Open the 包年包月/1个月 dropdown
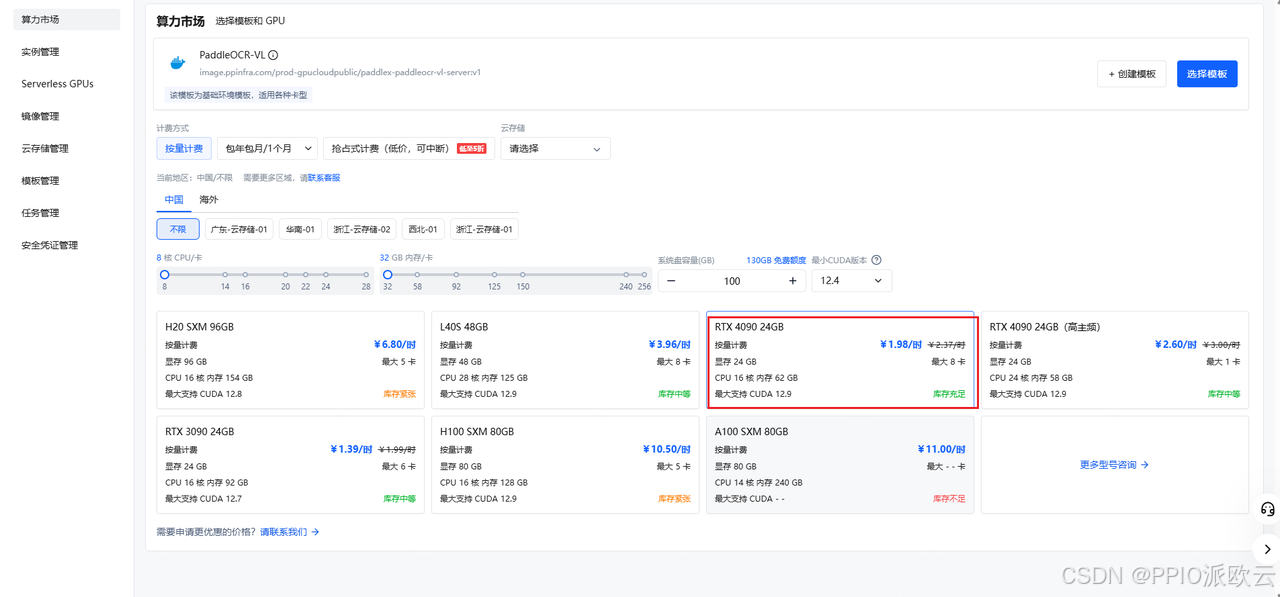Screen dimensions: 1280x597 [267, 148]
